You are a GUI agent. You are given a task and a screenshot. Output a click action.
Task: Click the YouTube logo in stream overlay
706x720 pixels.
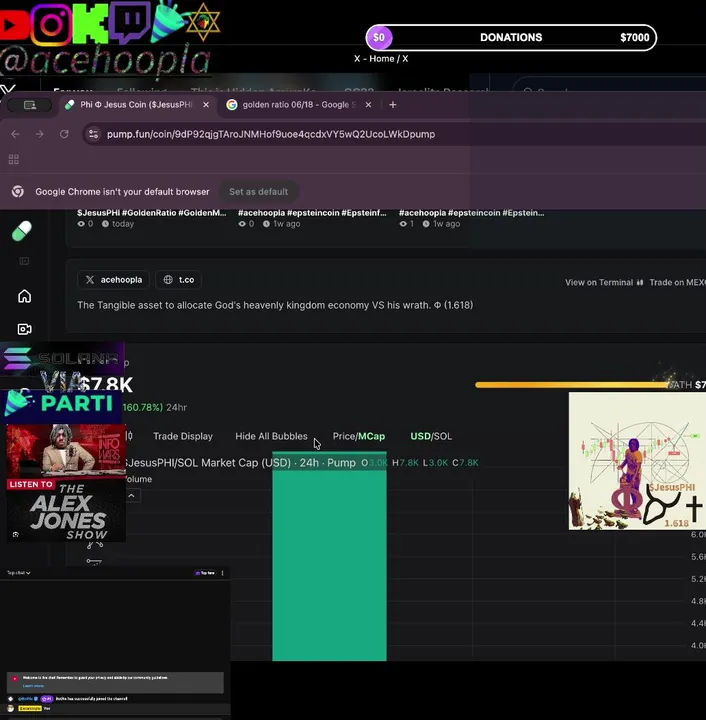coord(14,24)
